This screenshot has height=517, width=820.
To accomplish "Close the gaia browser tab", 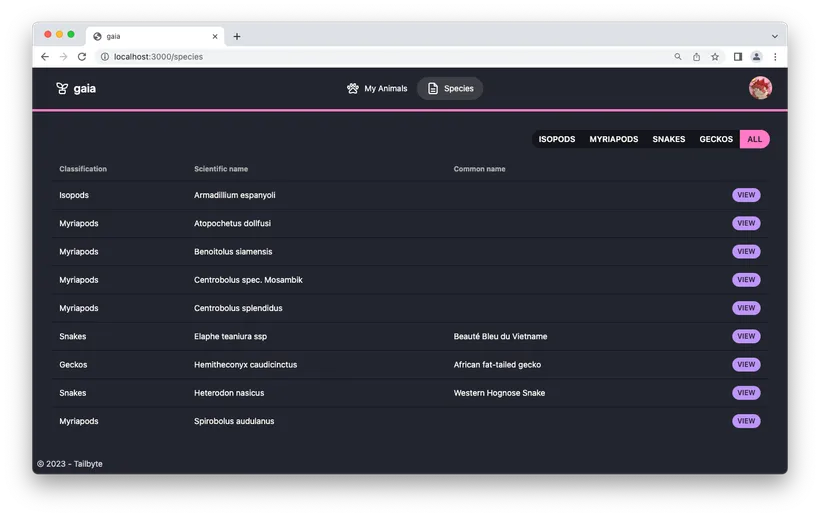I will pyautogui.click(x=215, y=36).
